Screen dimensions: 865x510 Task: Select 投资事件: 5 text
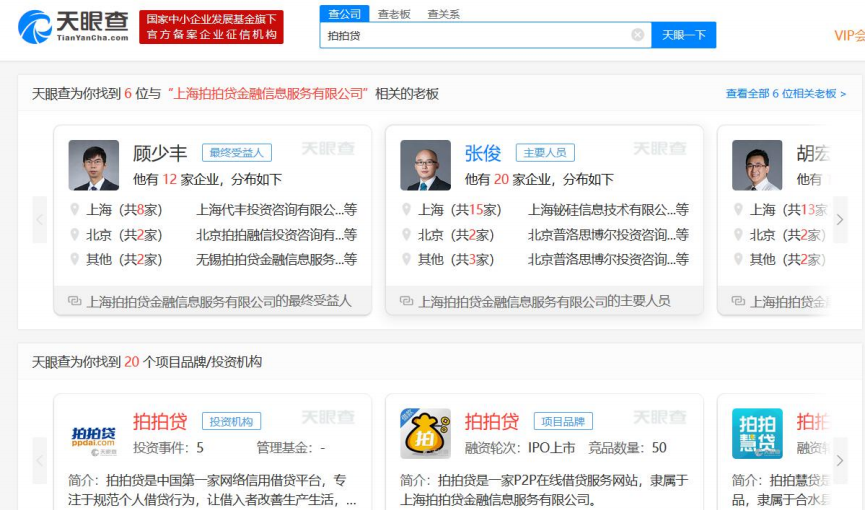pos(168,448)
